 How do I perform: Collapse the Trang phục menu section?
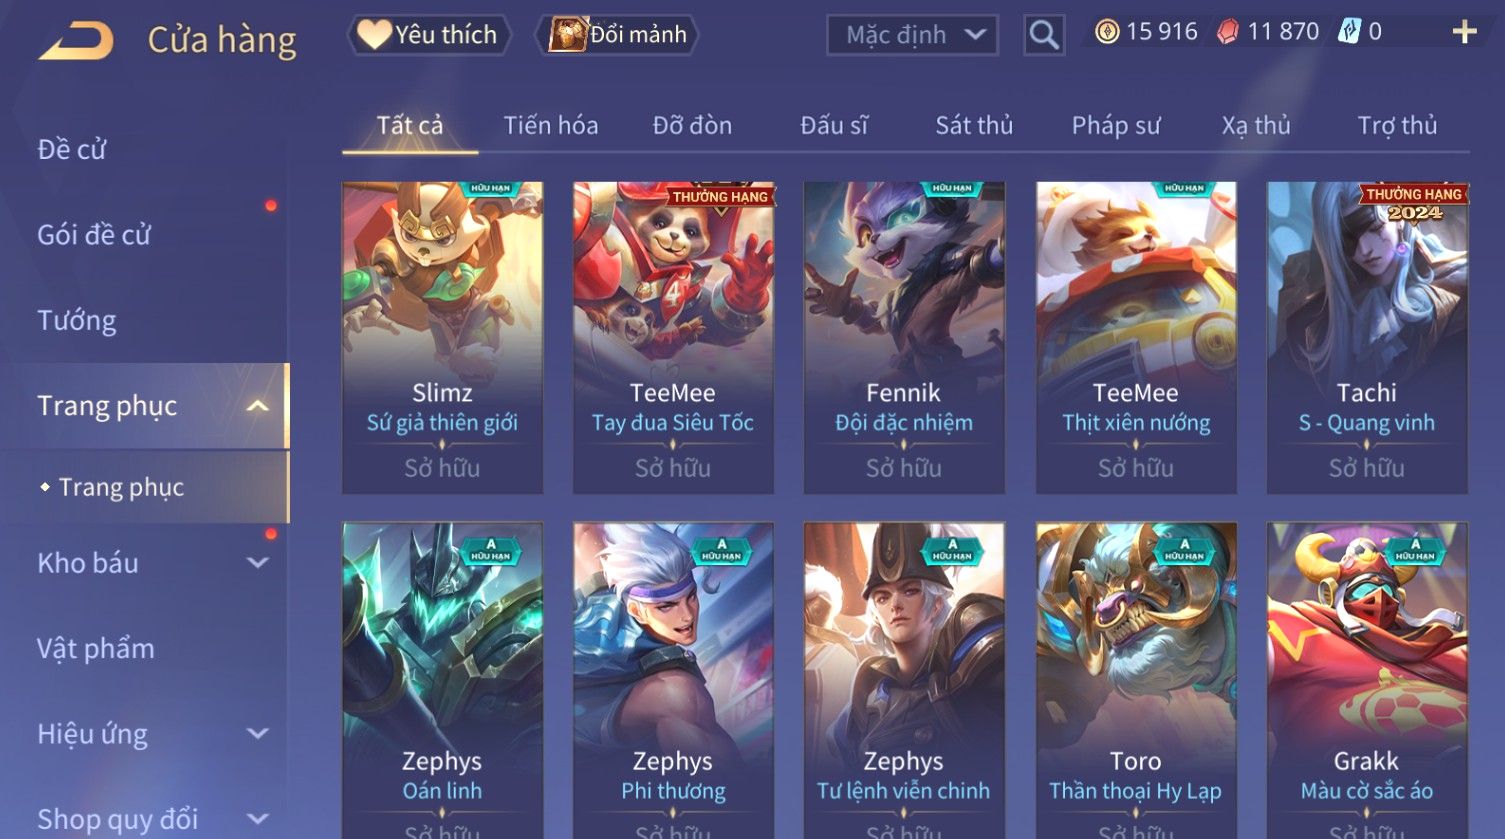point(257,406)
